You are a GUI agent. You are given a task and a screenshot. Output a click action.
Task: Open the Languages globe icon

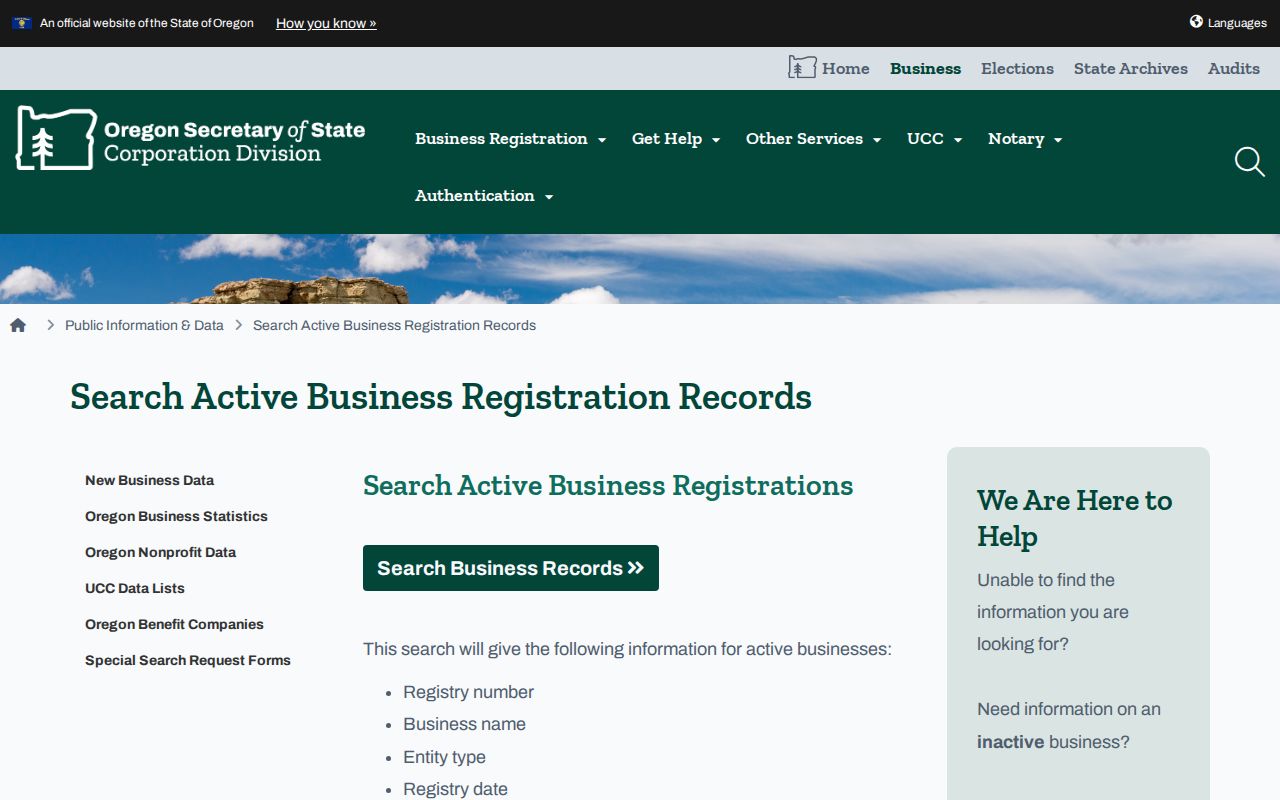click(1196, 22)
